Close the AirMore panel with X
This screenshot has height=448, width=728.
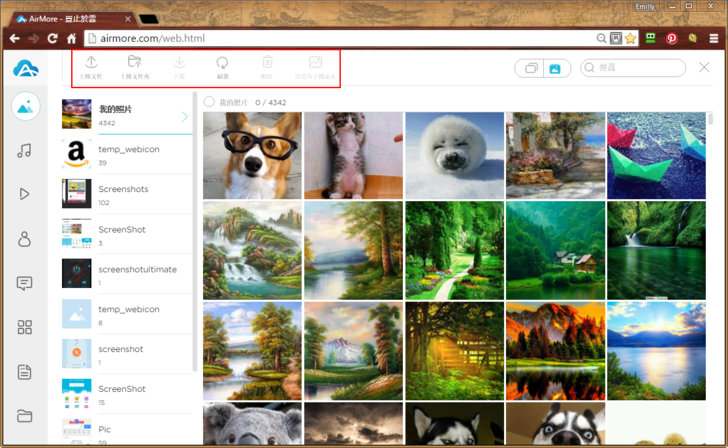pyautogui.click(x=704, y=67)
